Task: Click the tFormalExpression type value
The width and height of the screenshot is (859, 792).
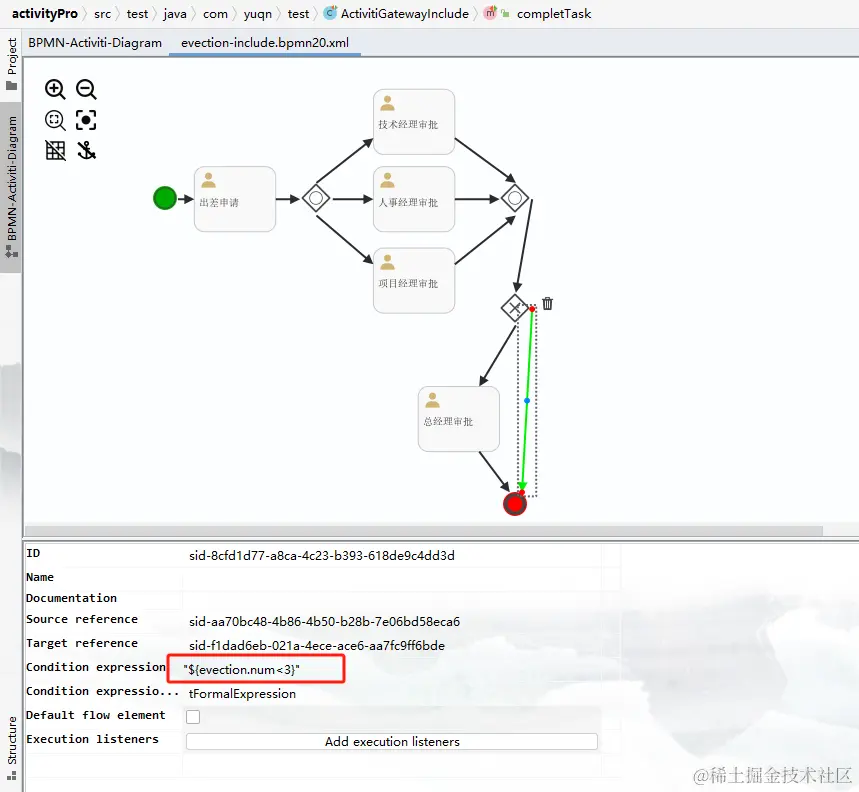Action: point(242,693)
